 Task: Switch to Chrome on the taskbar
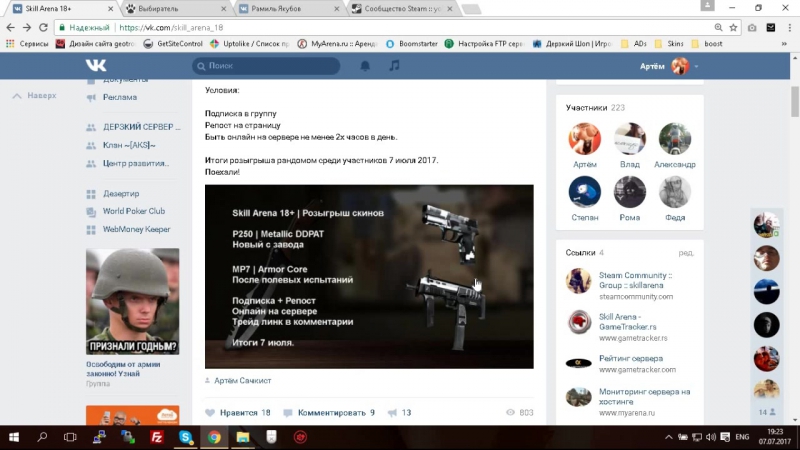click(214, 437)
